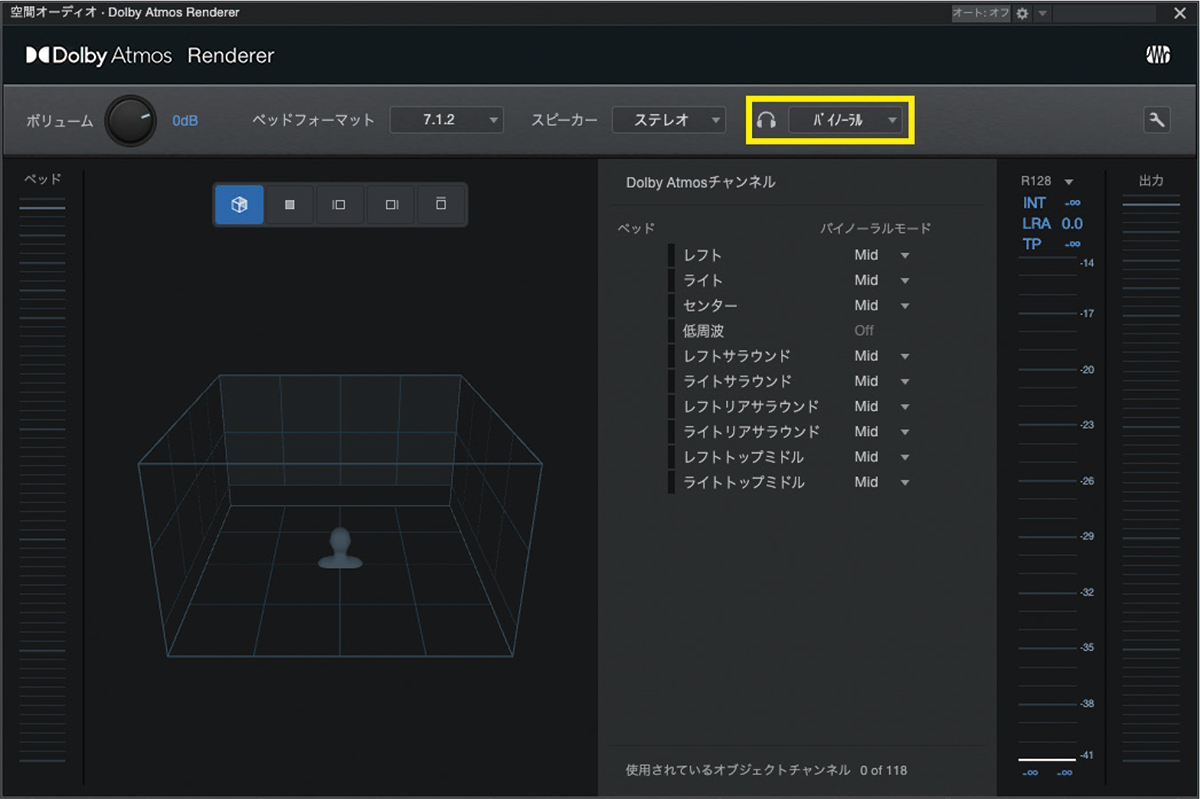Click the オート:オフ indicator in title bar

pyautogui.click(x=979, y=12)
